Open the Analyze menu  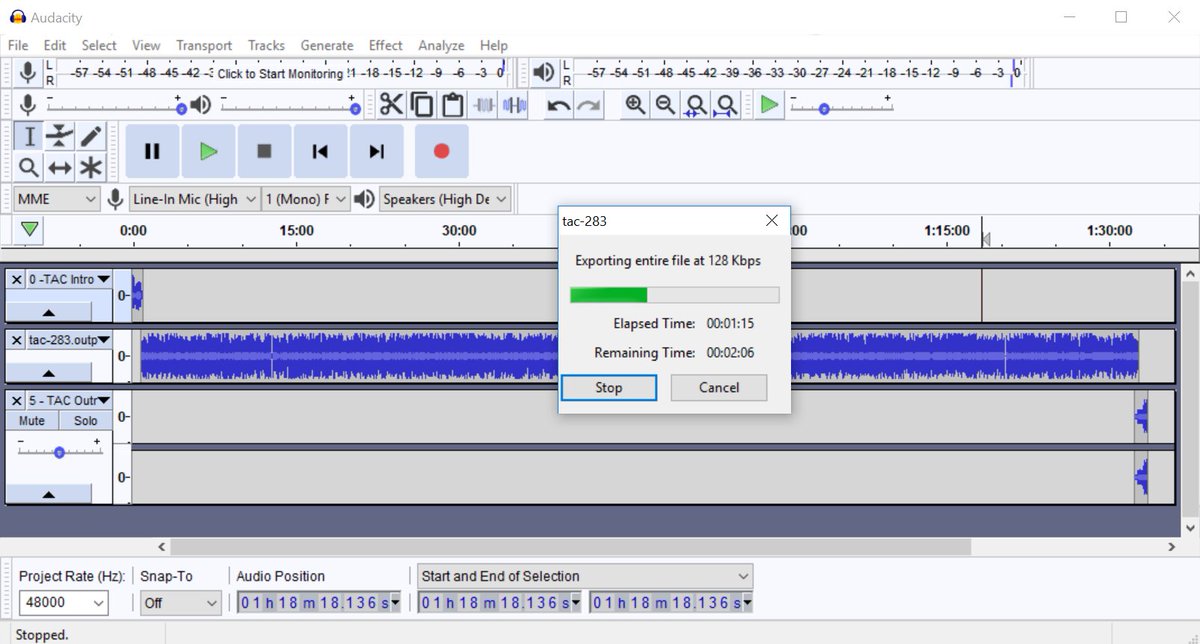pos(441,45)
